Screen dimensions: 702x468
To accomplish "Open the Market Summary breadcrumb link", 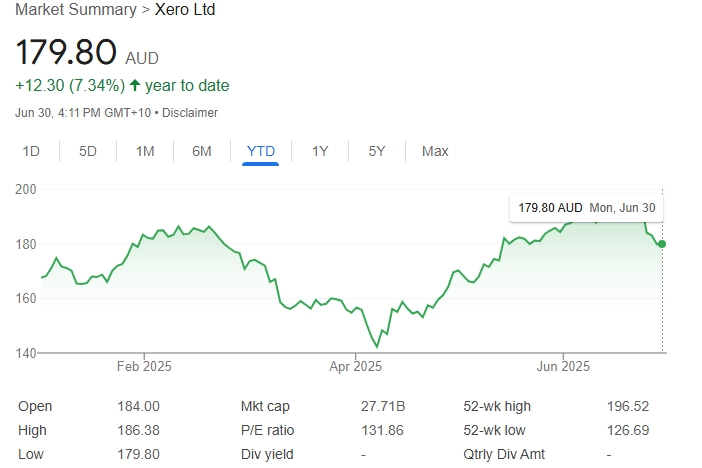I will tap(75, 10).
